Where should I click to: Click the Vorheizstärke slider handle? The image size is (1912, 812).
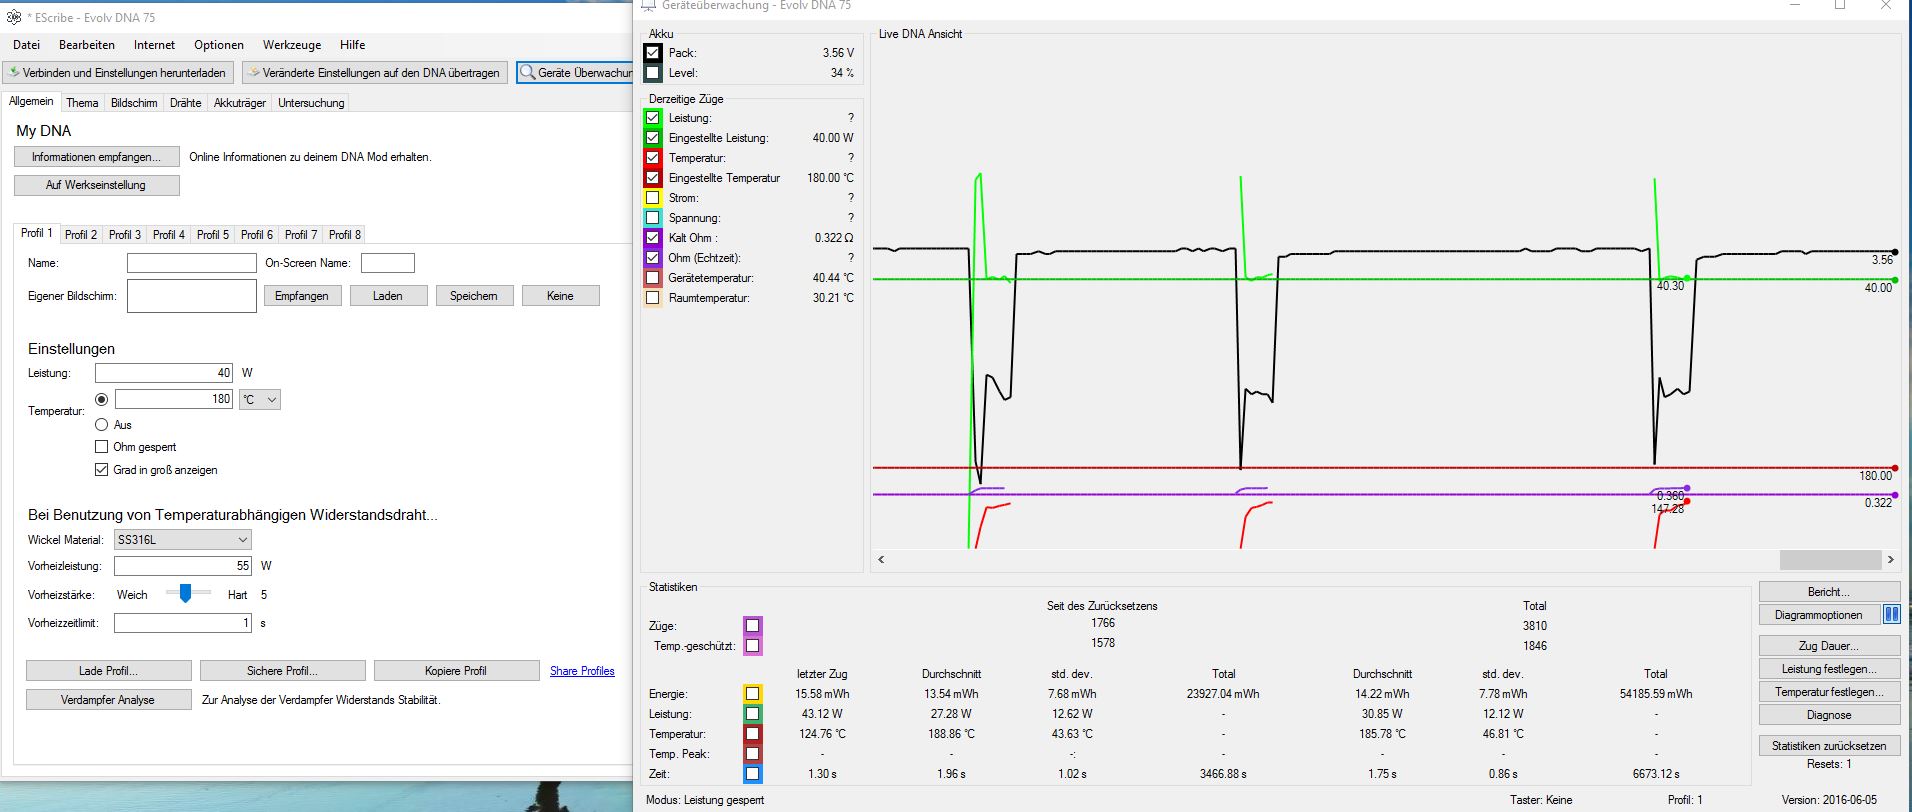tap(185, 594)
